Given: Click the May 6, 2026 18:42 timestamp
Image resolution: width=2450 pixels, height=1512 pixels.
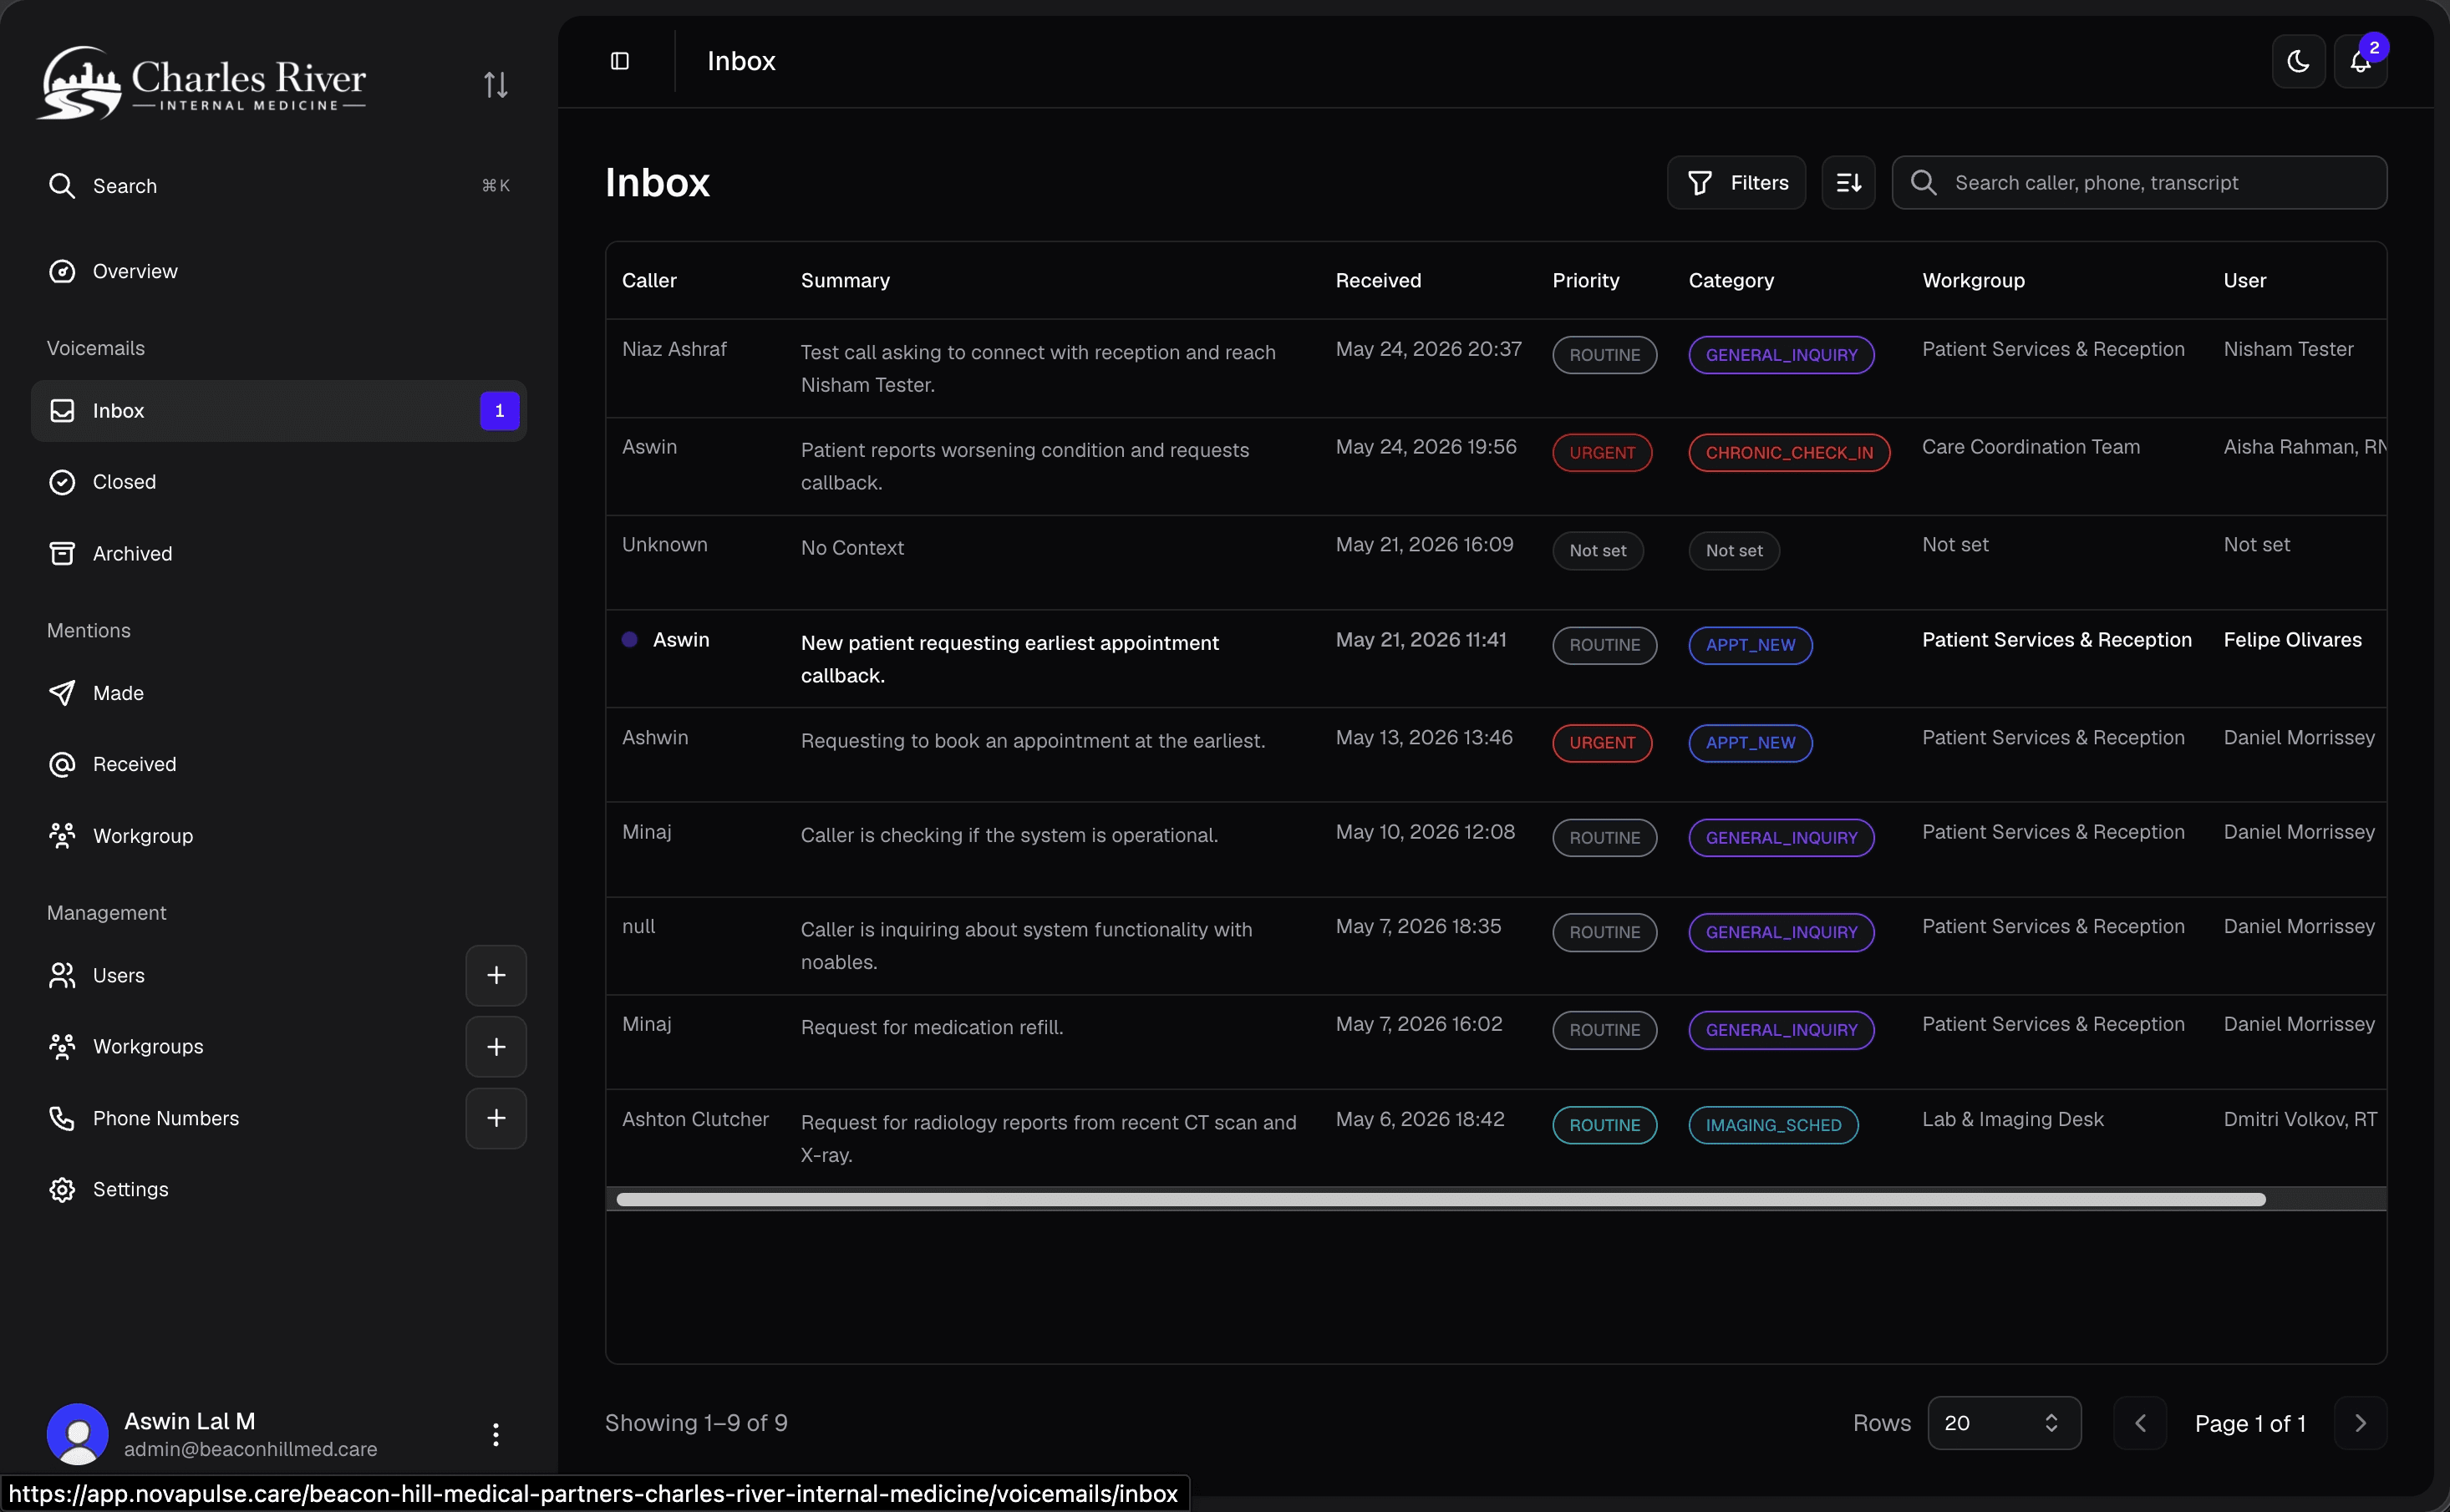Looking at the screenshot, I should coord(1419,1119).
